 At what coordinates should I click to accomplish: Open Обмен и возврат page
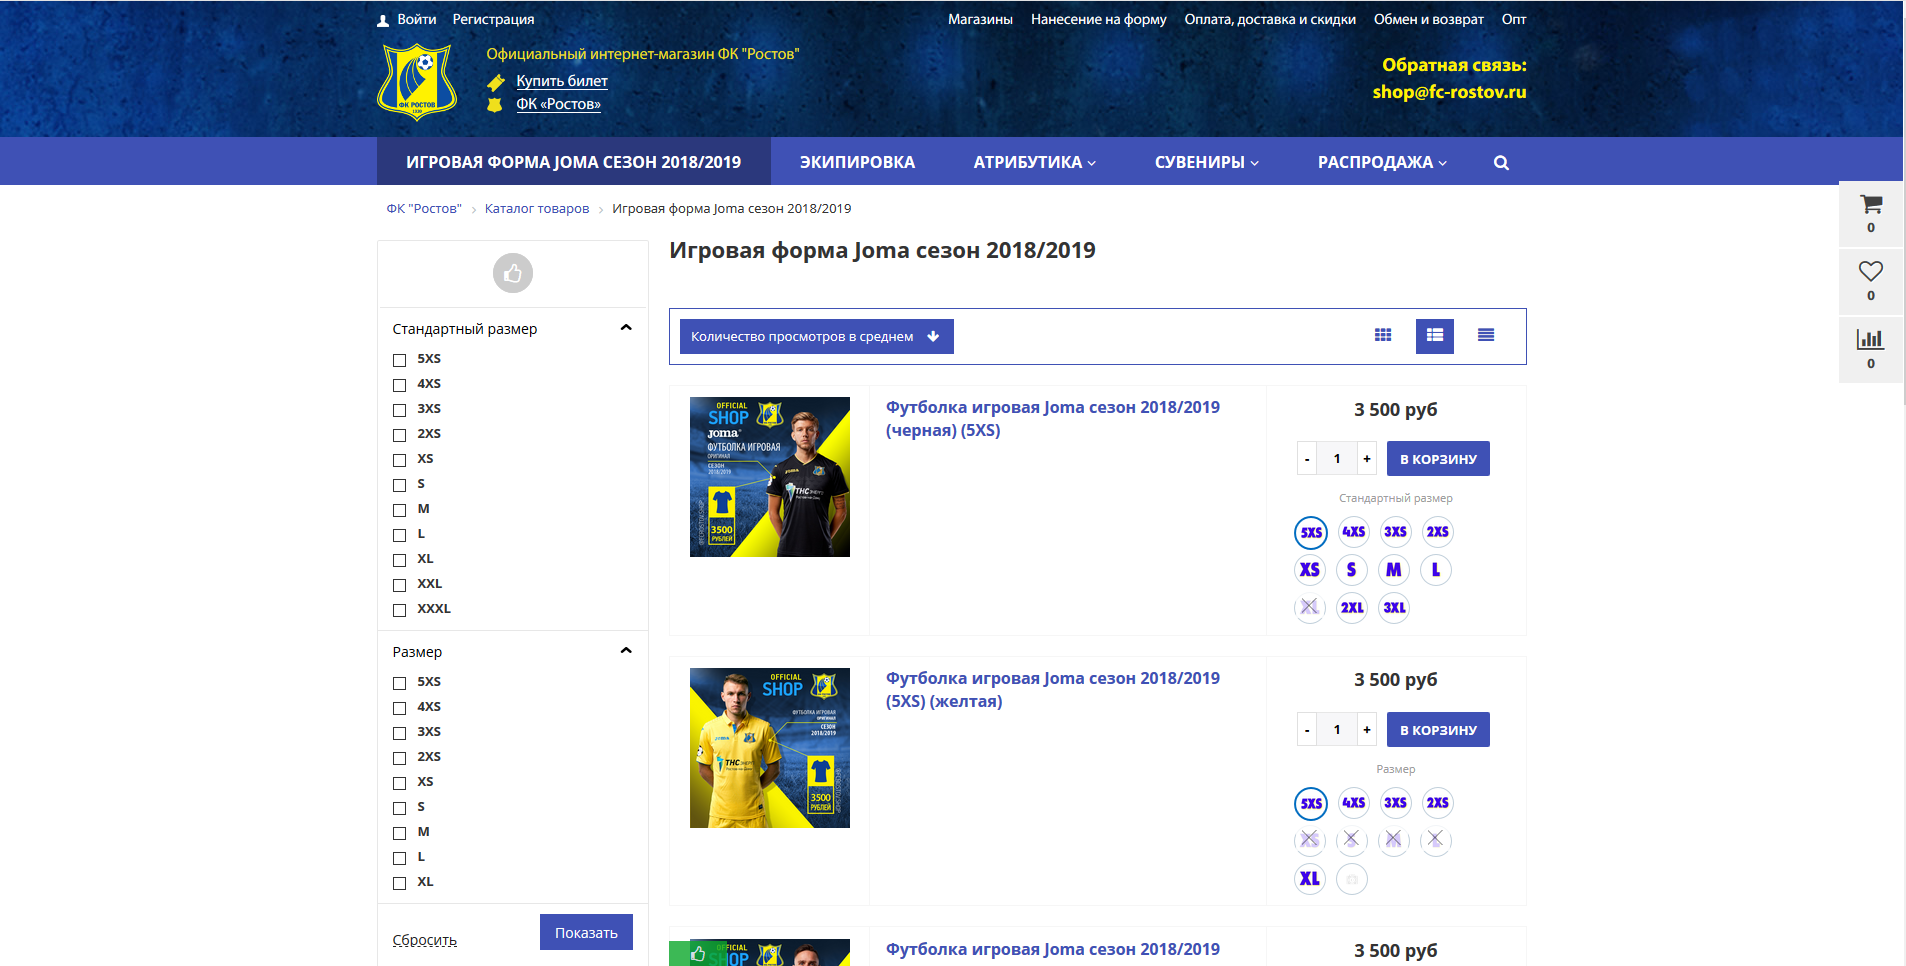(x=1428, y=19)
